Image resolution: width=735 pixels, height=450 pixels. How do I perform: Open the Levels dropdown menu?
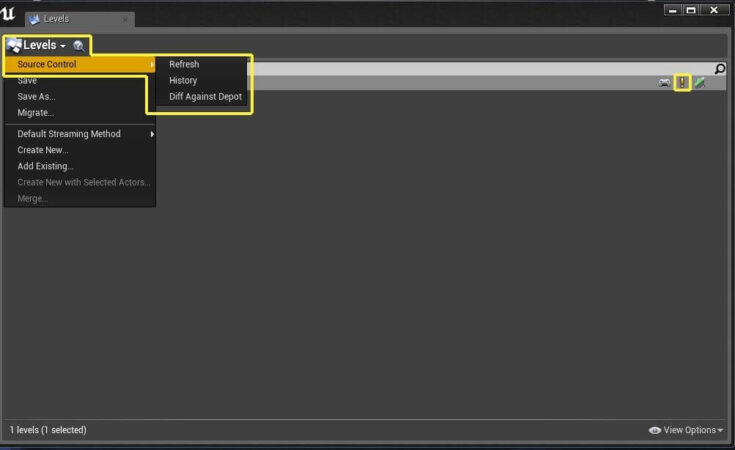point(45,45)
